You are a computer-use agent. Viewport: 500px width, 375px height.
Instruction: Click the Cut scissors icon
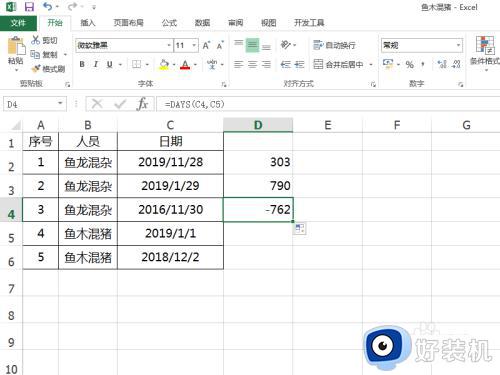pos(35,40)
